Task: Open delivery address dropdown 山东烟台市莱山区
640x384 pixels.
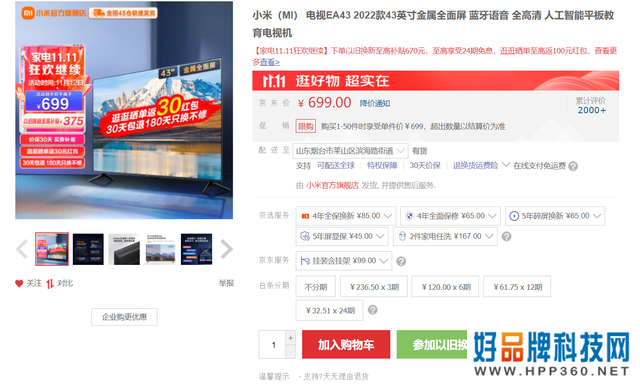Action: click(x=350, y=151)
